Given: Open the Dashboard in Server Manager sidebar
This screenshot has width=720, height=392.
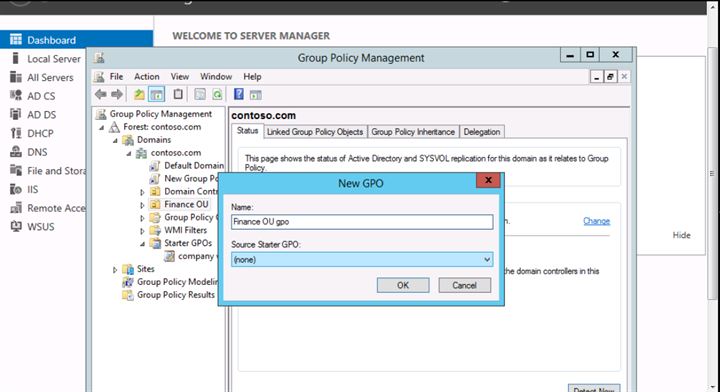Looking at the screenshot, I should point(76,40).
